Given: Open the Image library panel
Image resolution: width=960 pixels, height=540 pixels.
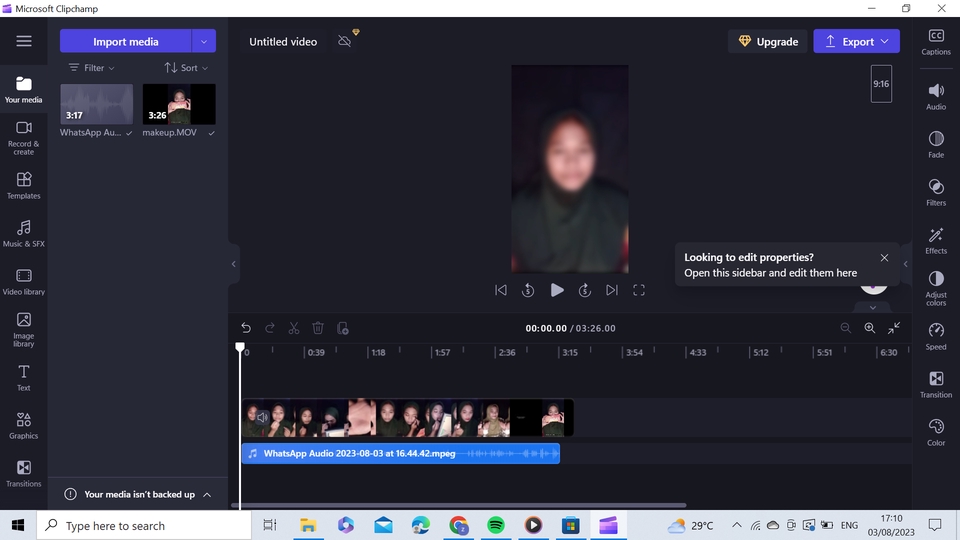Looking at the screenshot, I should [24, 329].
